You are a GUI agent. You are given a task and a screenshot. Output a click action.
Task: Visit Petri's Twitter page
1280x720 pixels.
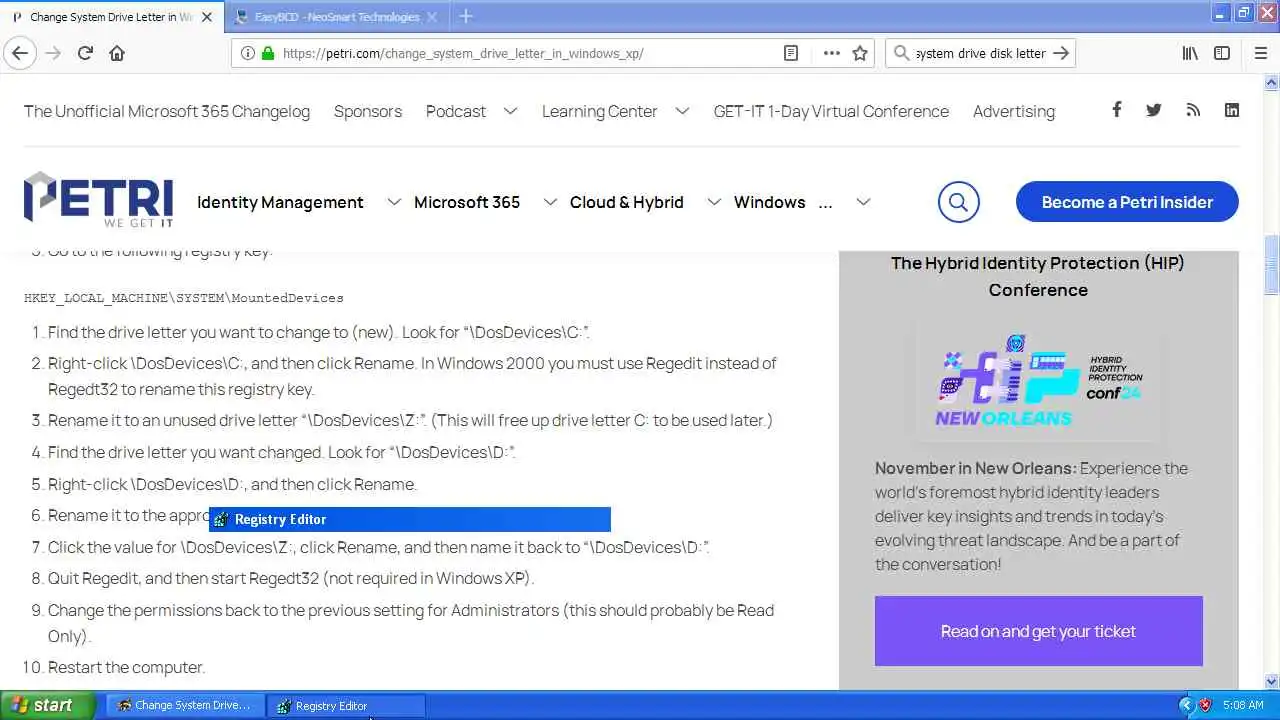1154,110
